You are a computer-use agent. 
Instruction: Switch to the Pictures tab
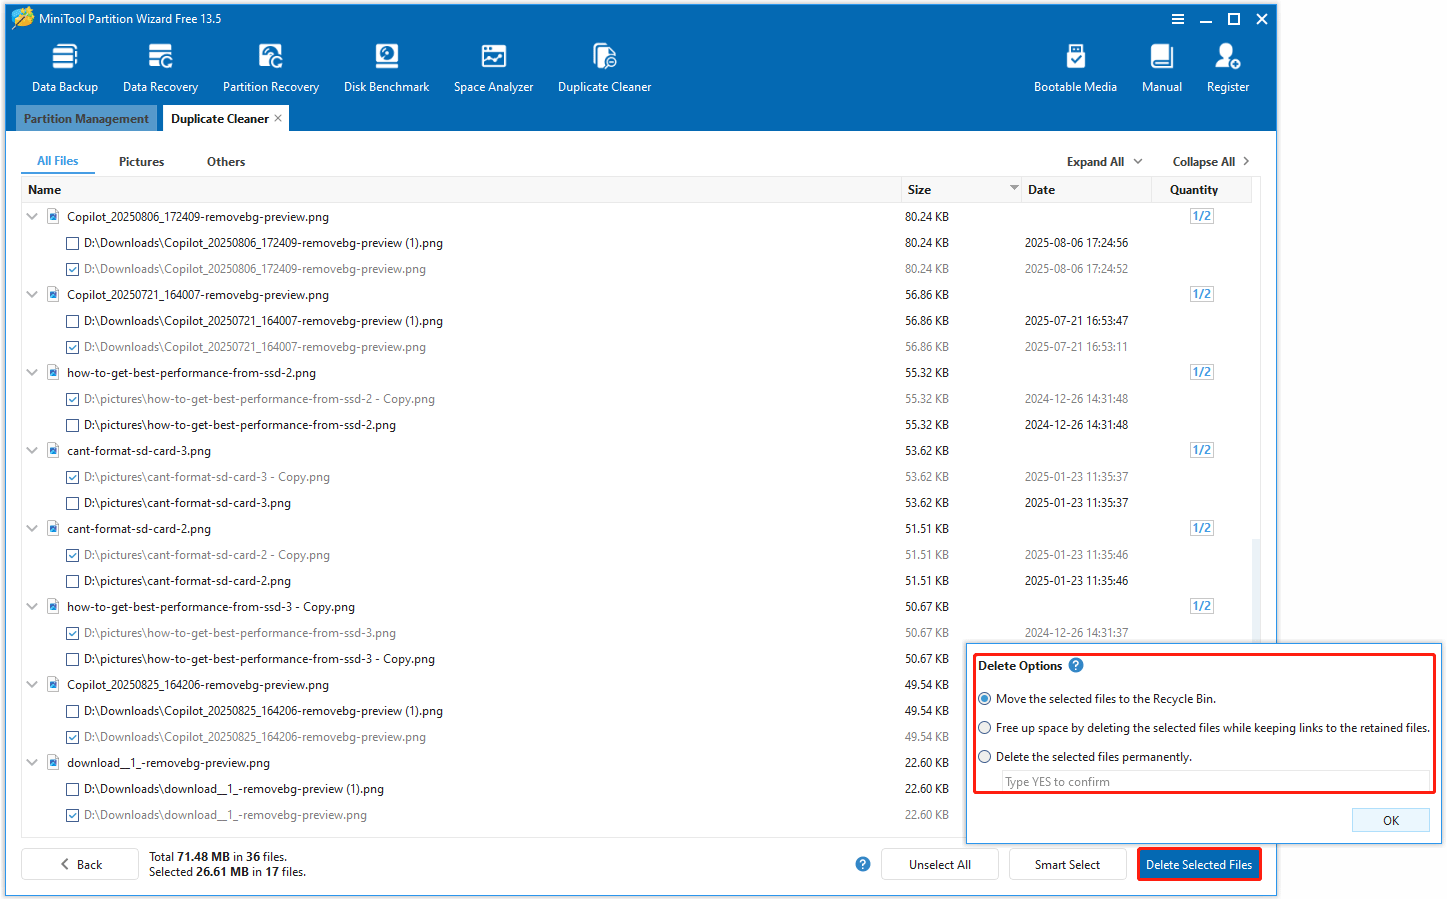tap(141, 161)
